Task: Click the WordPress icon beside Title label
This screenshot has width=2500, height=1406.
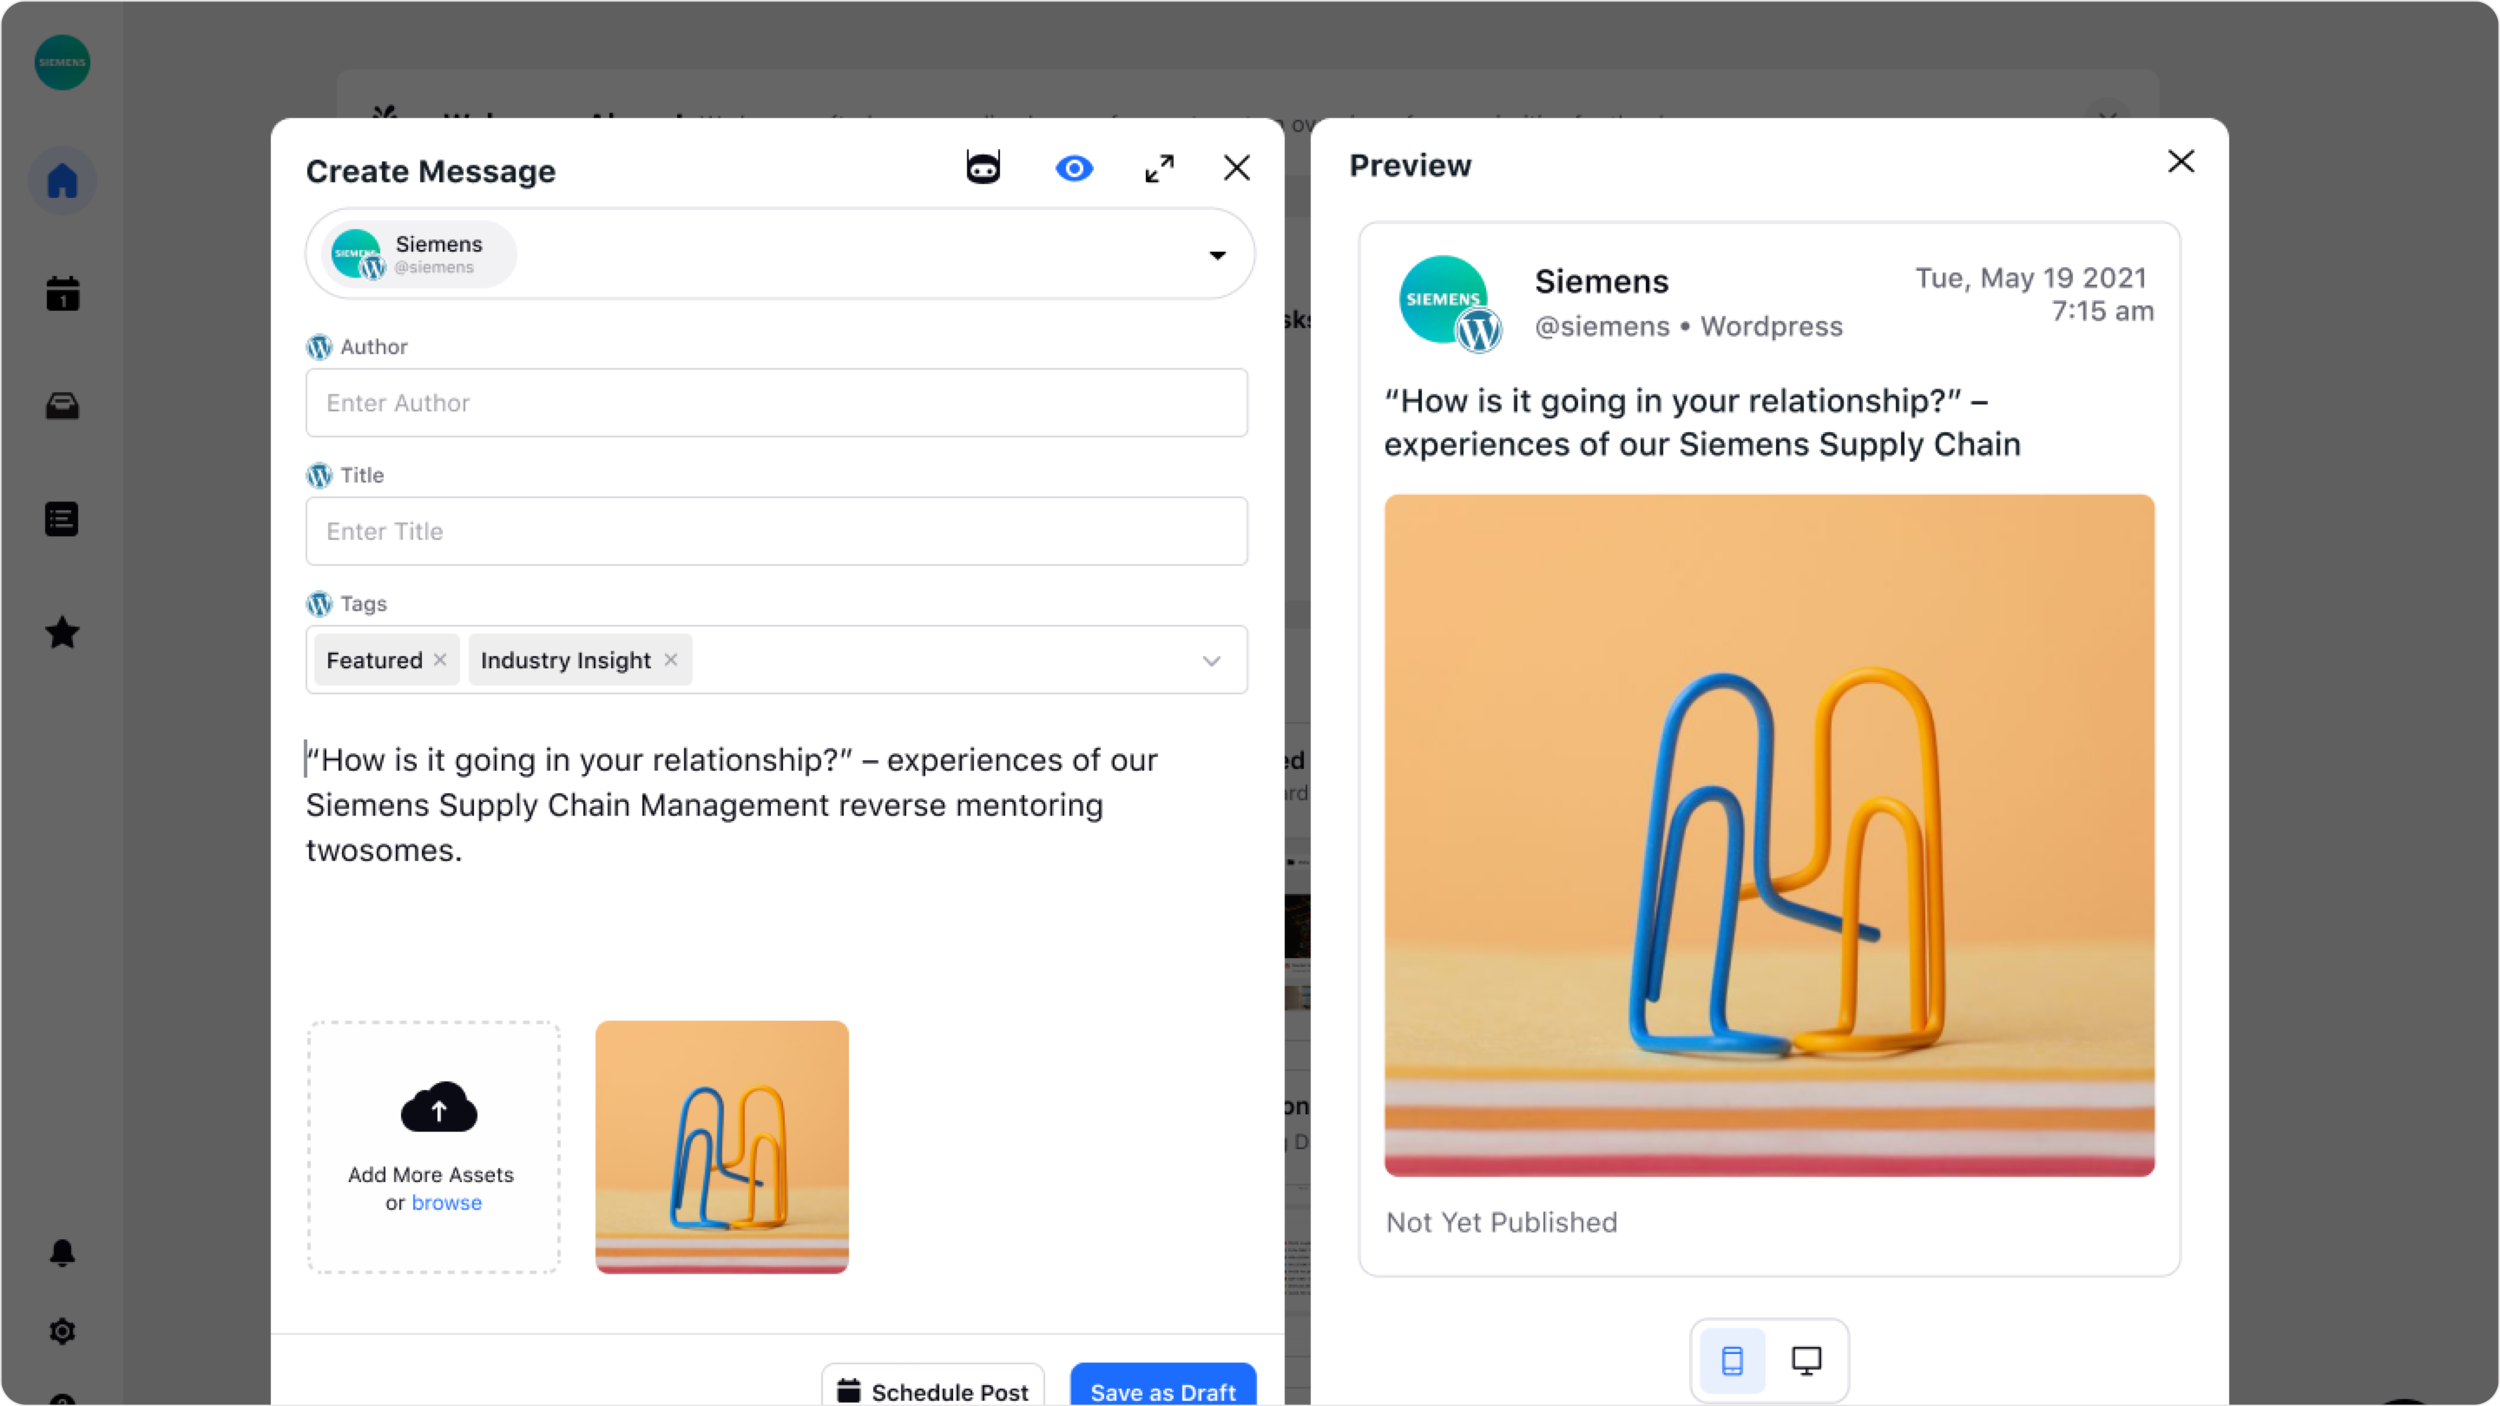Action: click(319, 475)
